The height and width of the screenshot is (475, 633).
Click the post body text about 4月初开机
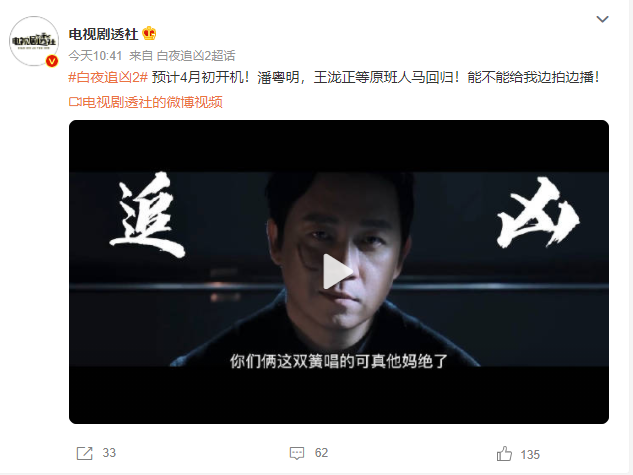(375, 77)
